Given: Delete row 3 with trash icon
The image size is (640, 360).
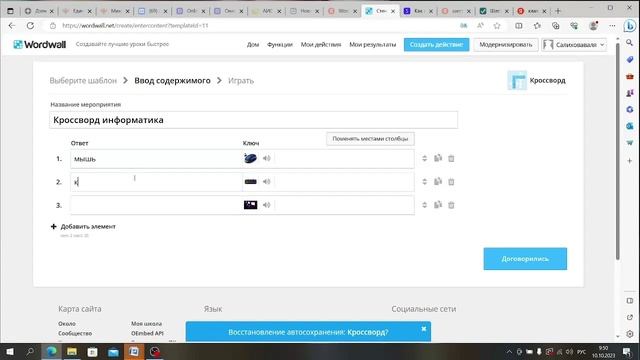Looking at the screenshot, I should tap(451, 205).
